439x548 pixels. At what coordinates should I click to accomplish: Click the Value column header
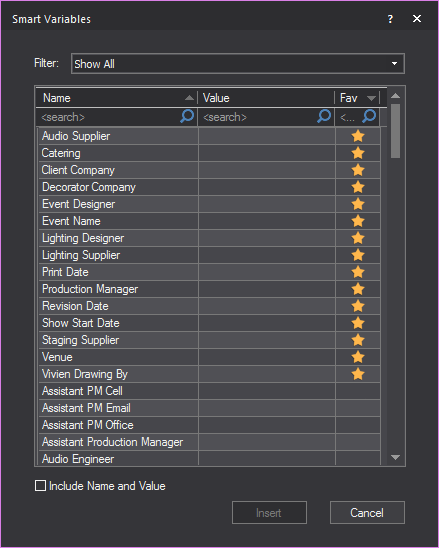click(x=266, y=98)
